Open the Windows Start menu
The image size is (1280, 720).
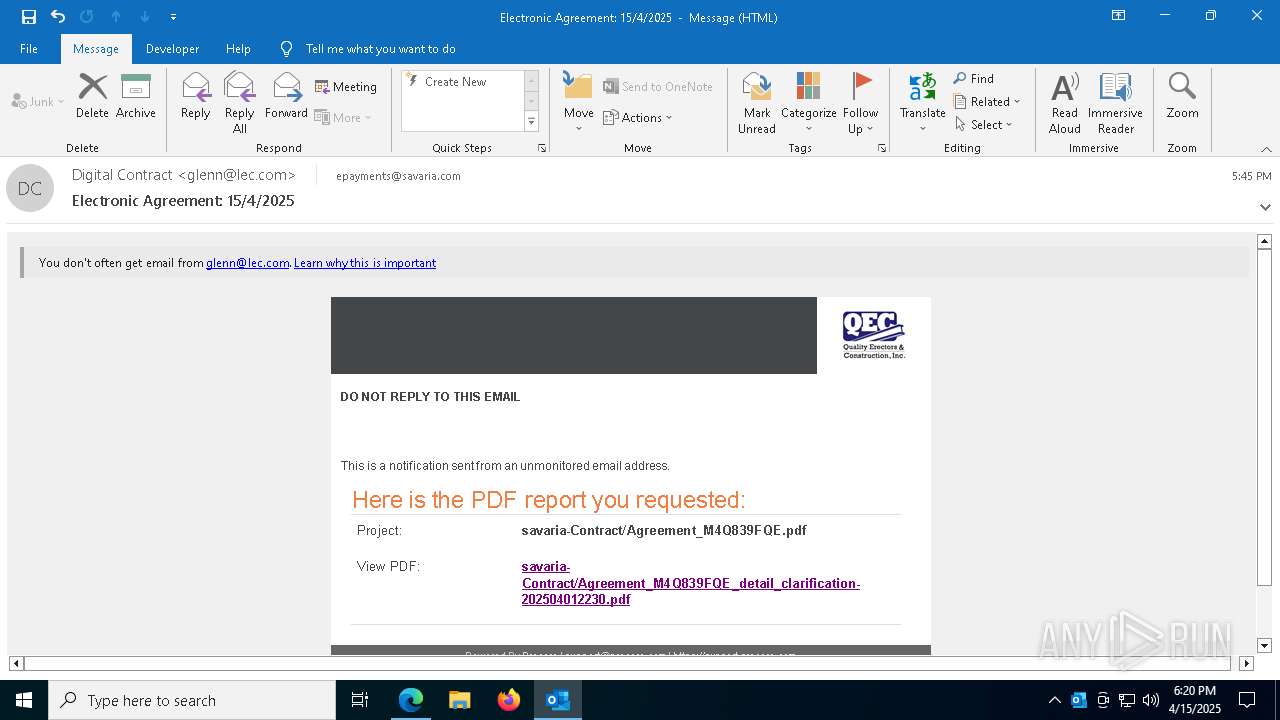click(x=24, y=700)
